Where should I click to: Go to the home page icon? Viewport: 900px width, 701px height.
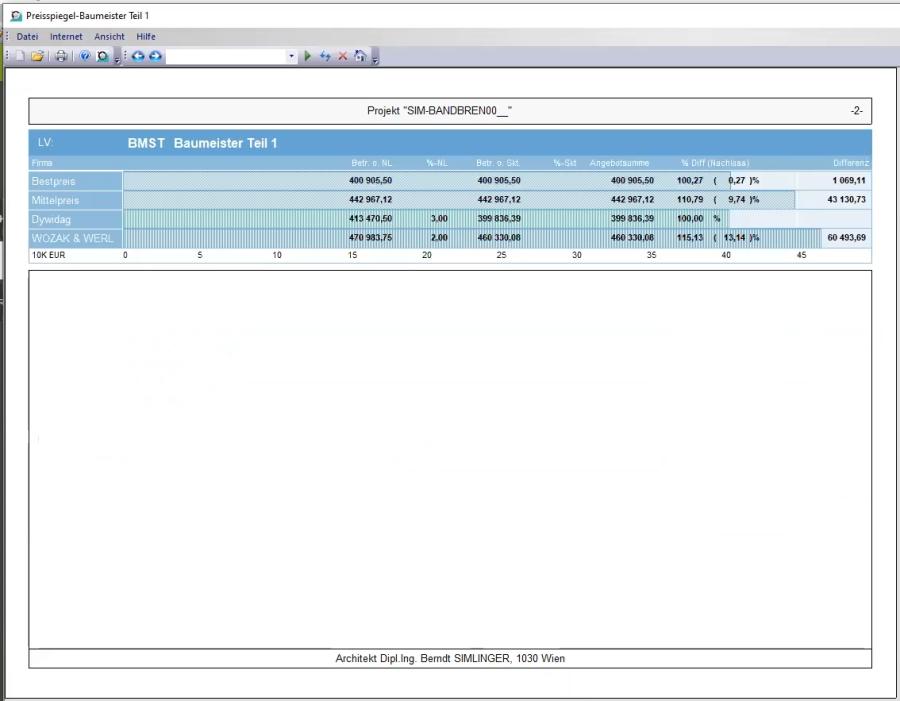coord(360,56)
